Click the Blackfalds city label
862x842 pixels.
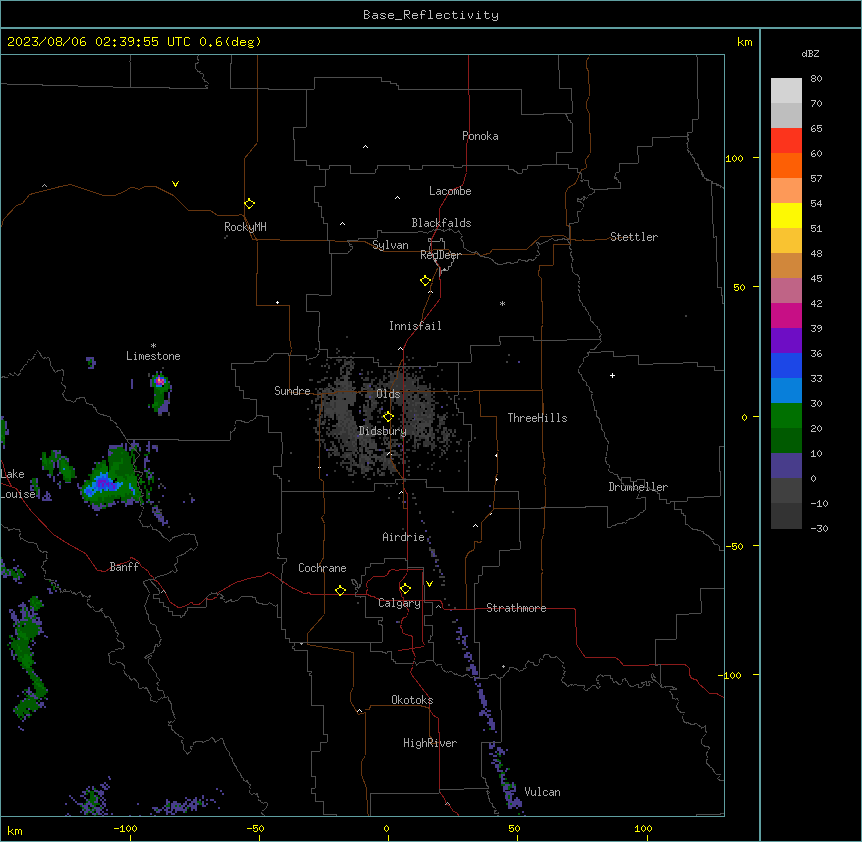pos(441,223)
